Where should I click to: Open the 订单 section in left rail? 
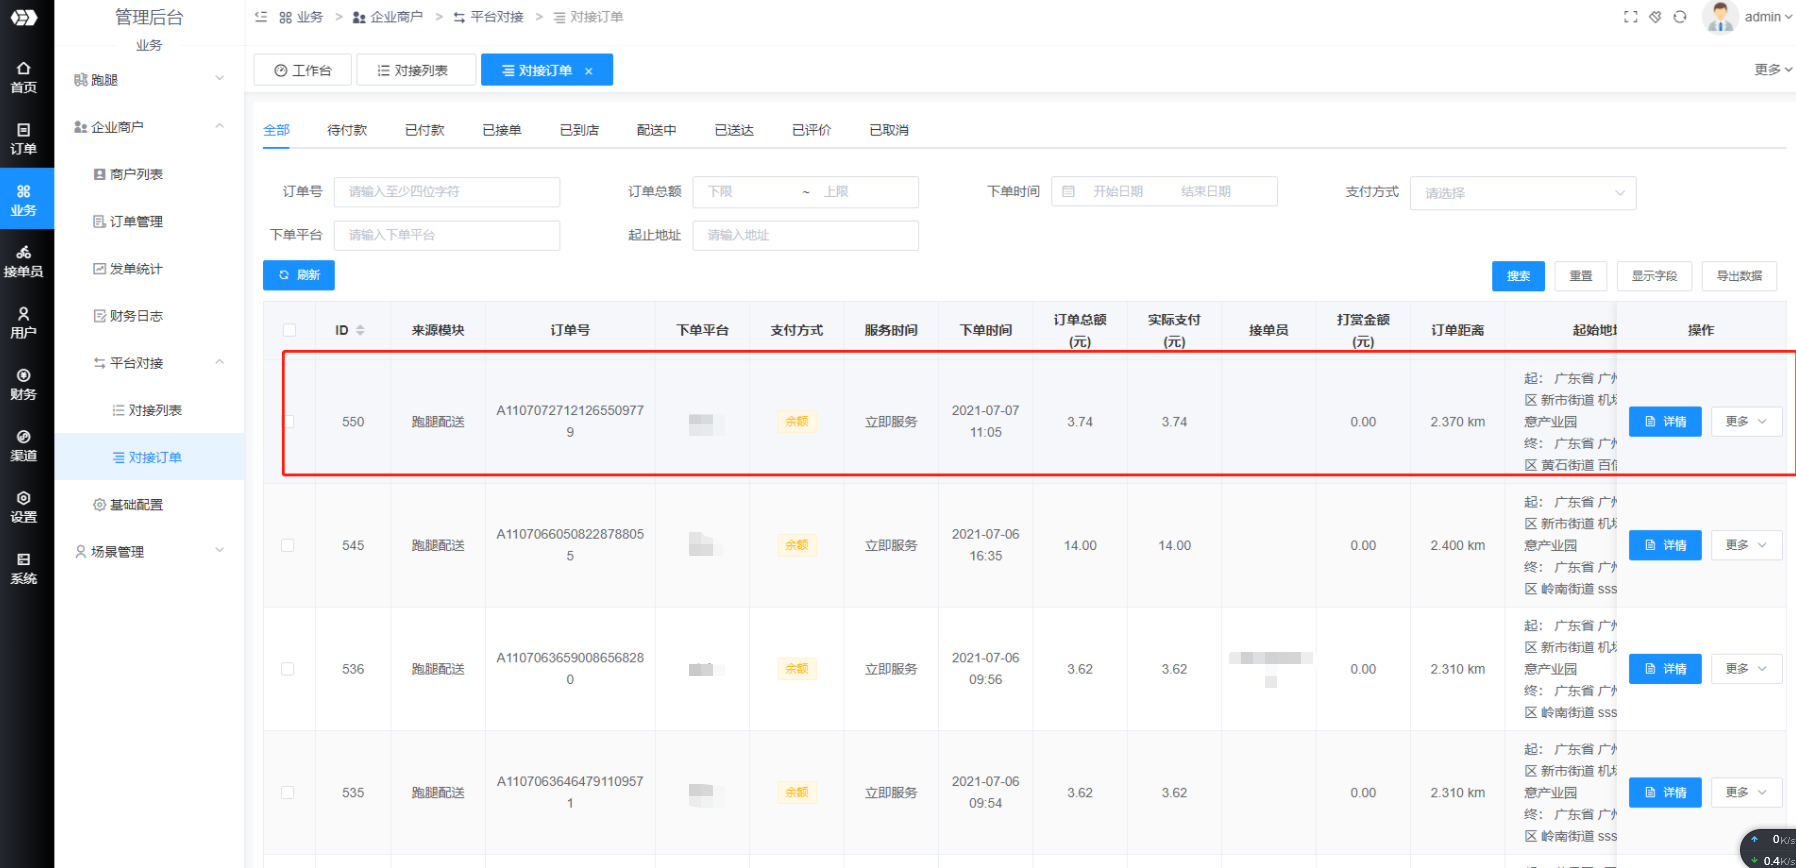(x=23, y=138)
